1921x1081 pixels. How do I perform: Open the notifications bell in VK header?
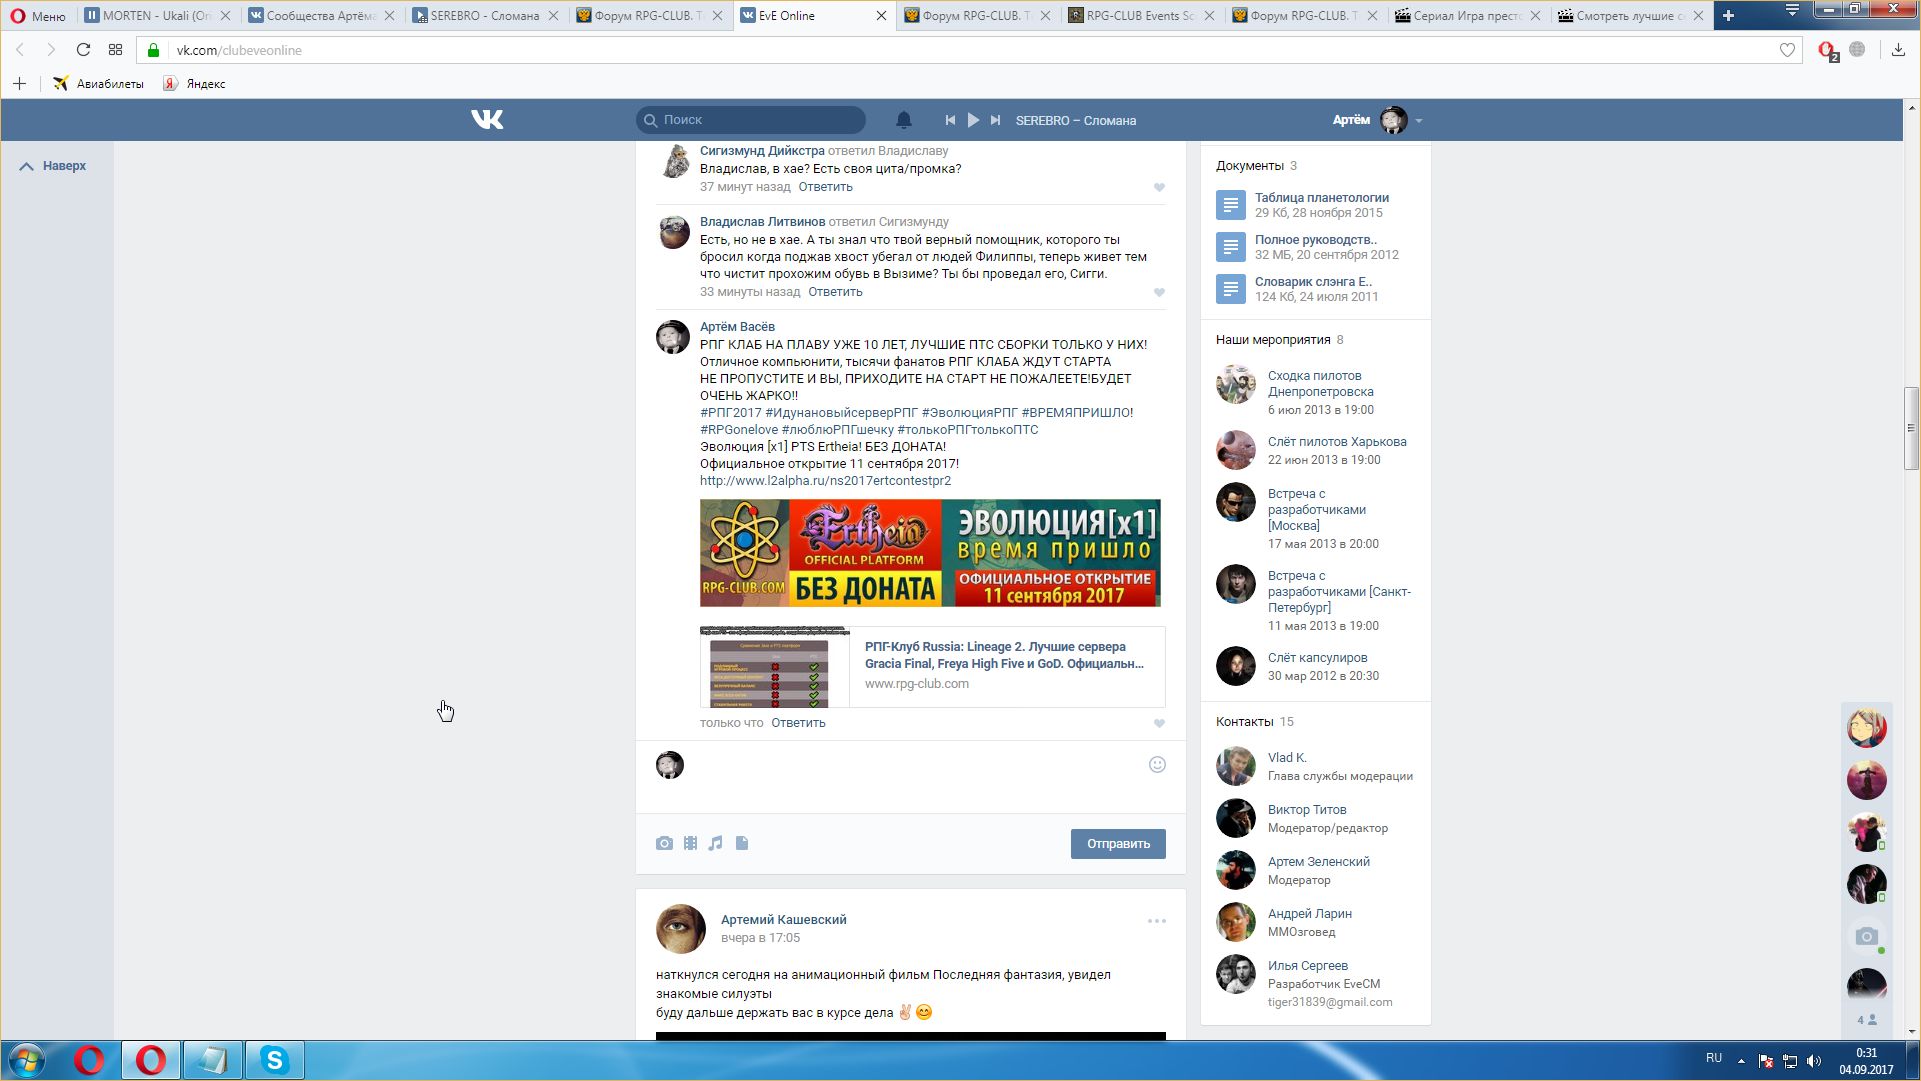click(x=904, y=120)
